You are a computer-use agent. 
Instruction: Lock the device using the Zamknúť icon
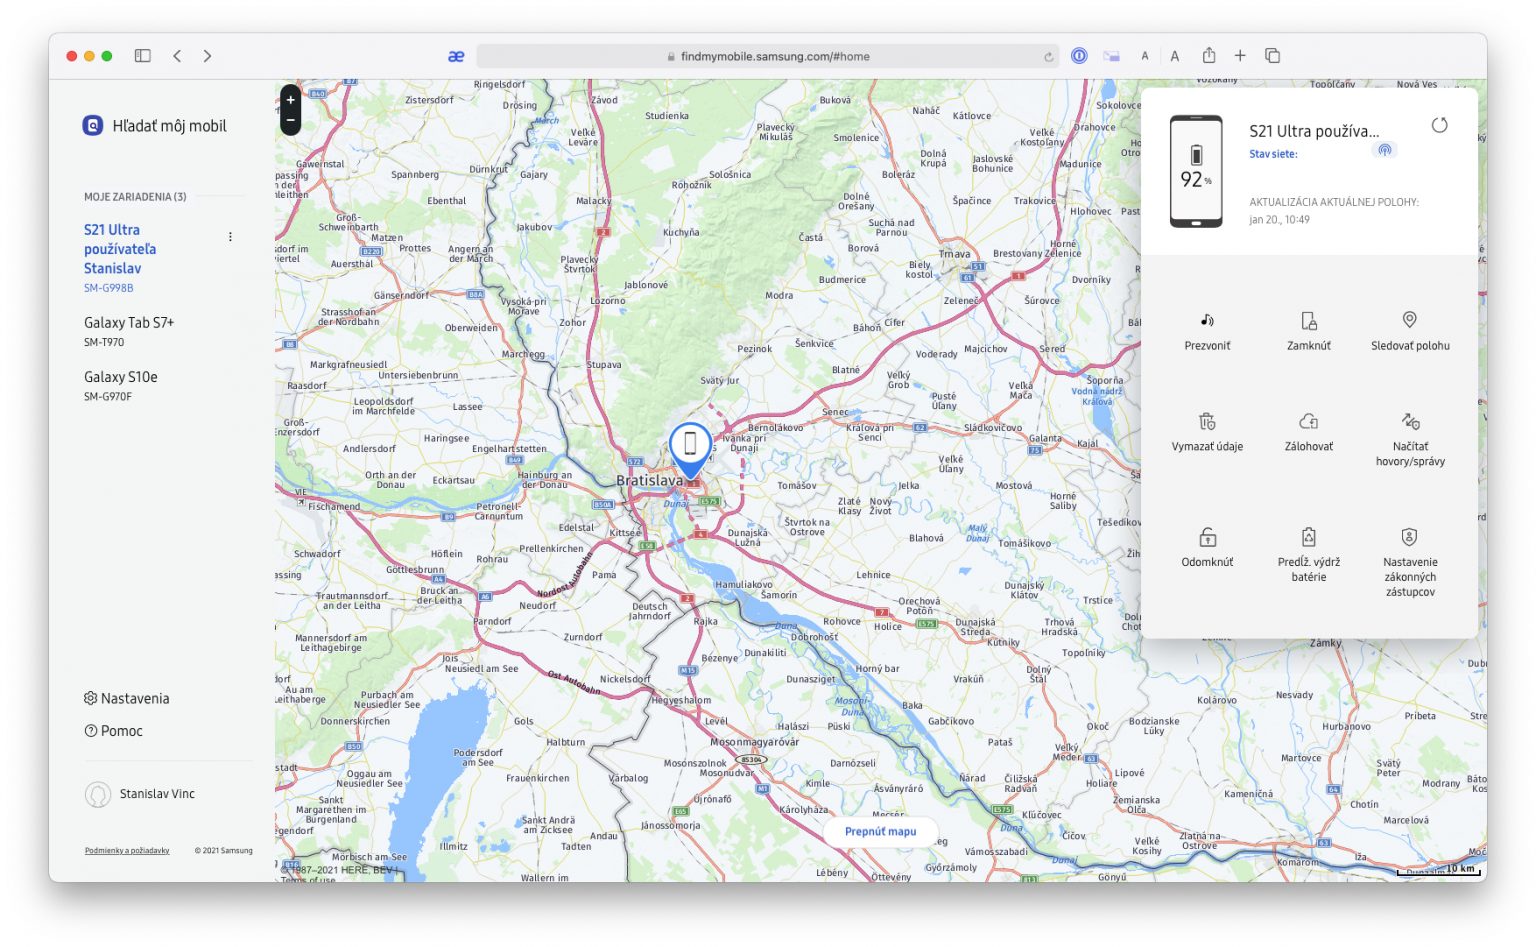pyautogui.click(x=1308, y=321)
